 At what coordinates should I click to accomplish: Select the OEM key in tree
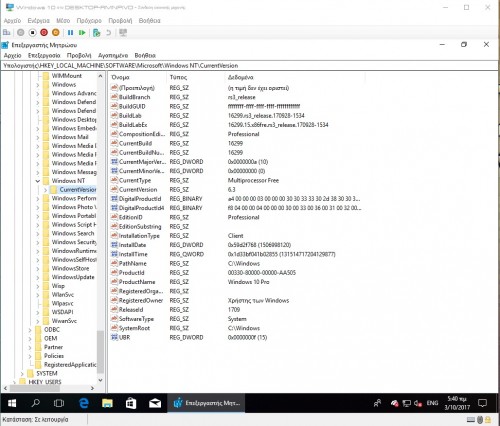click(x=51, y=338)
